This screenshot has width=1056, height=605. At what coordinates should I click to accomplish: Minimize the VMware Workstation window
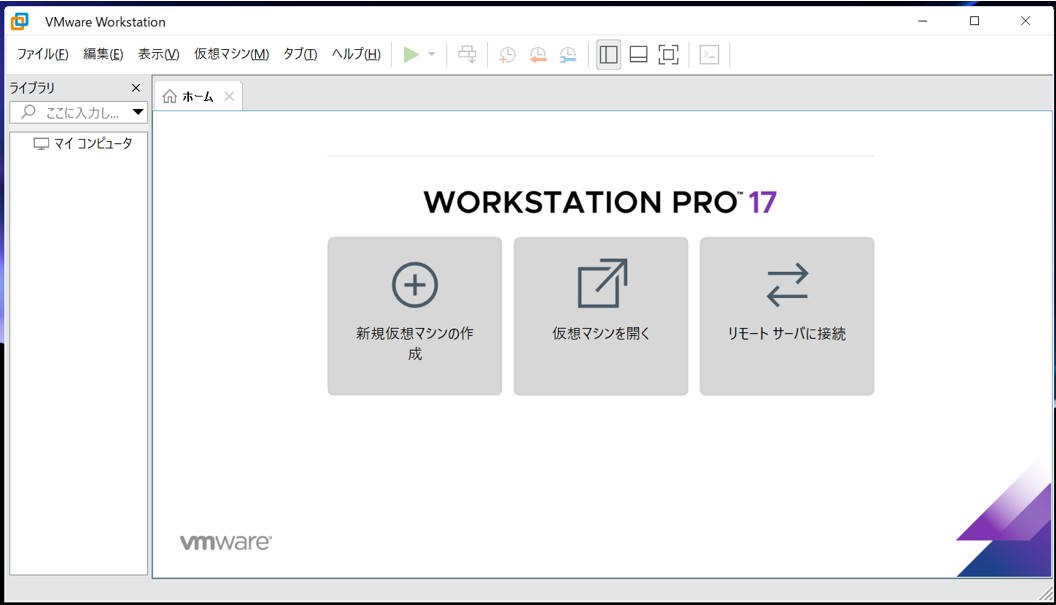923,21
